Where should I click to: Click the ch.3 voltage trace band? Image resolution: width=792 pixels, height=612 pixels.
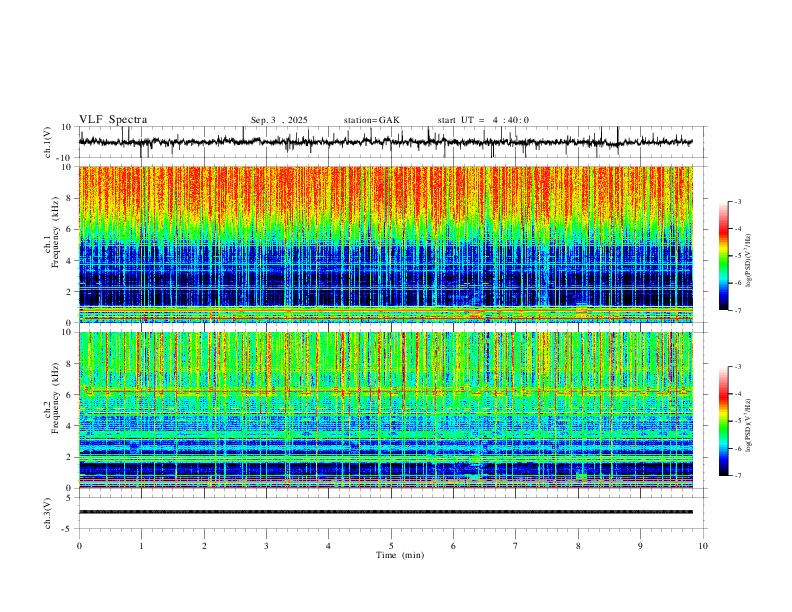pyautogui.click(x=386, y=512)
